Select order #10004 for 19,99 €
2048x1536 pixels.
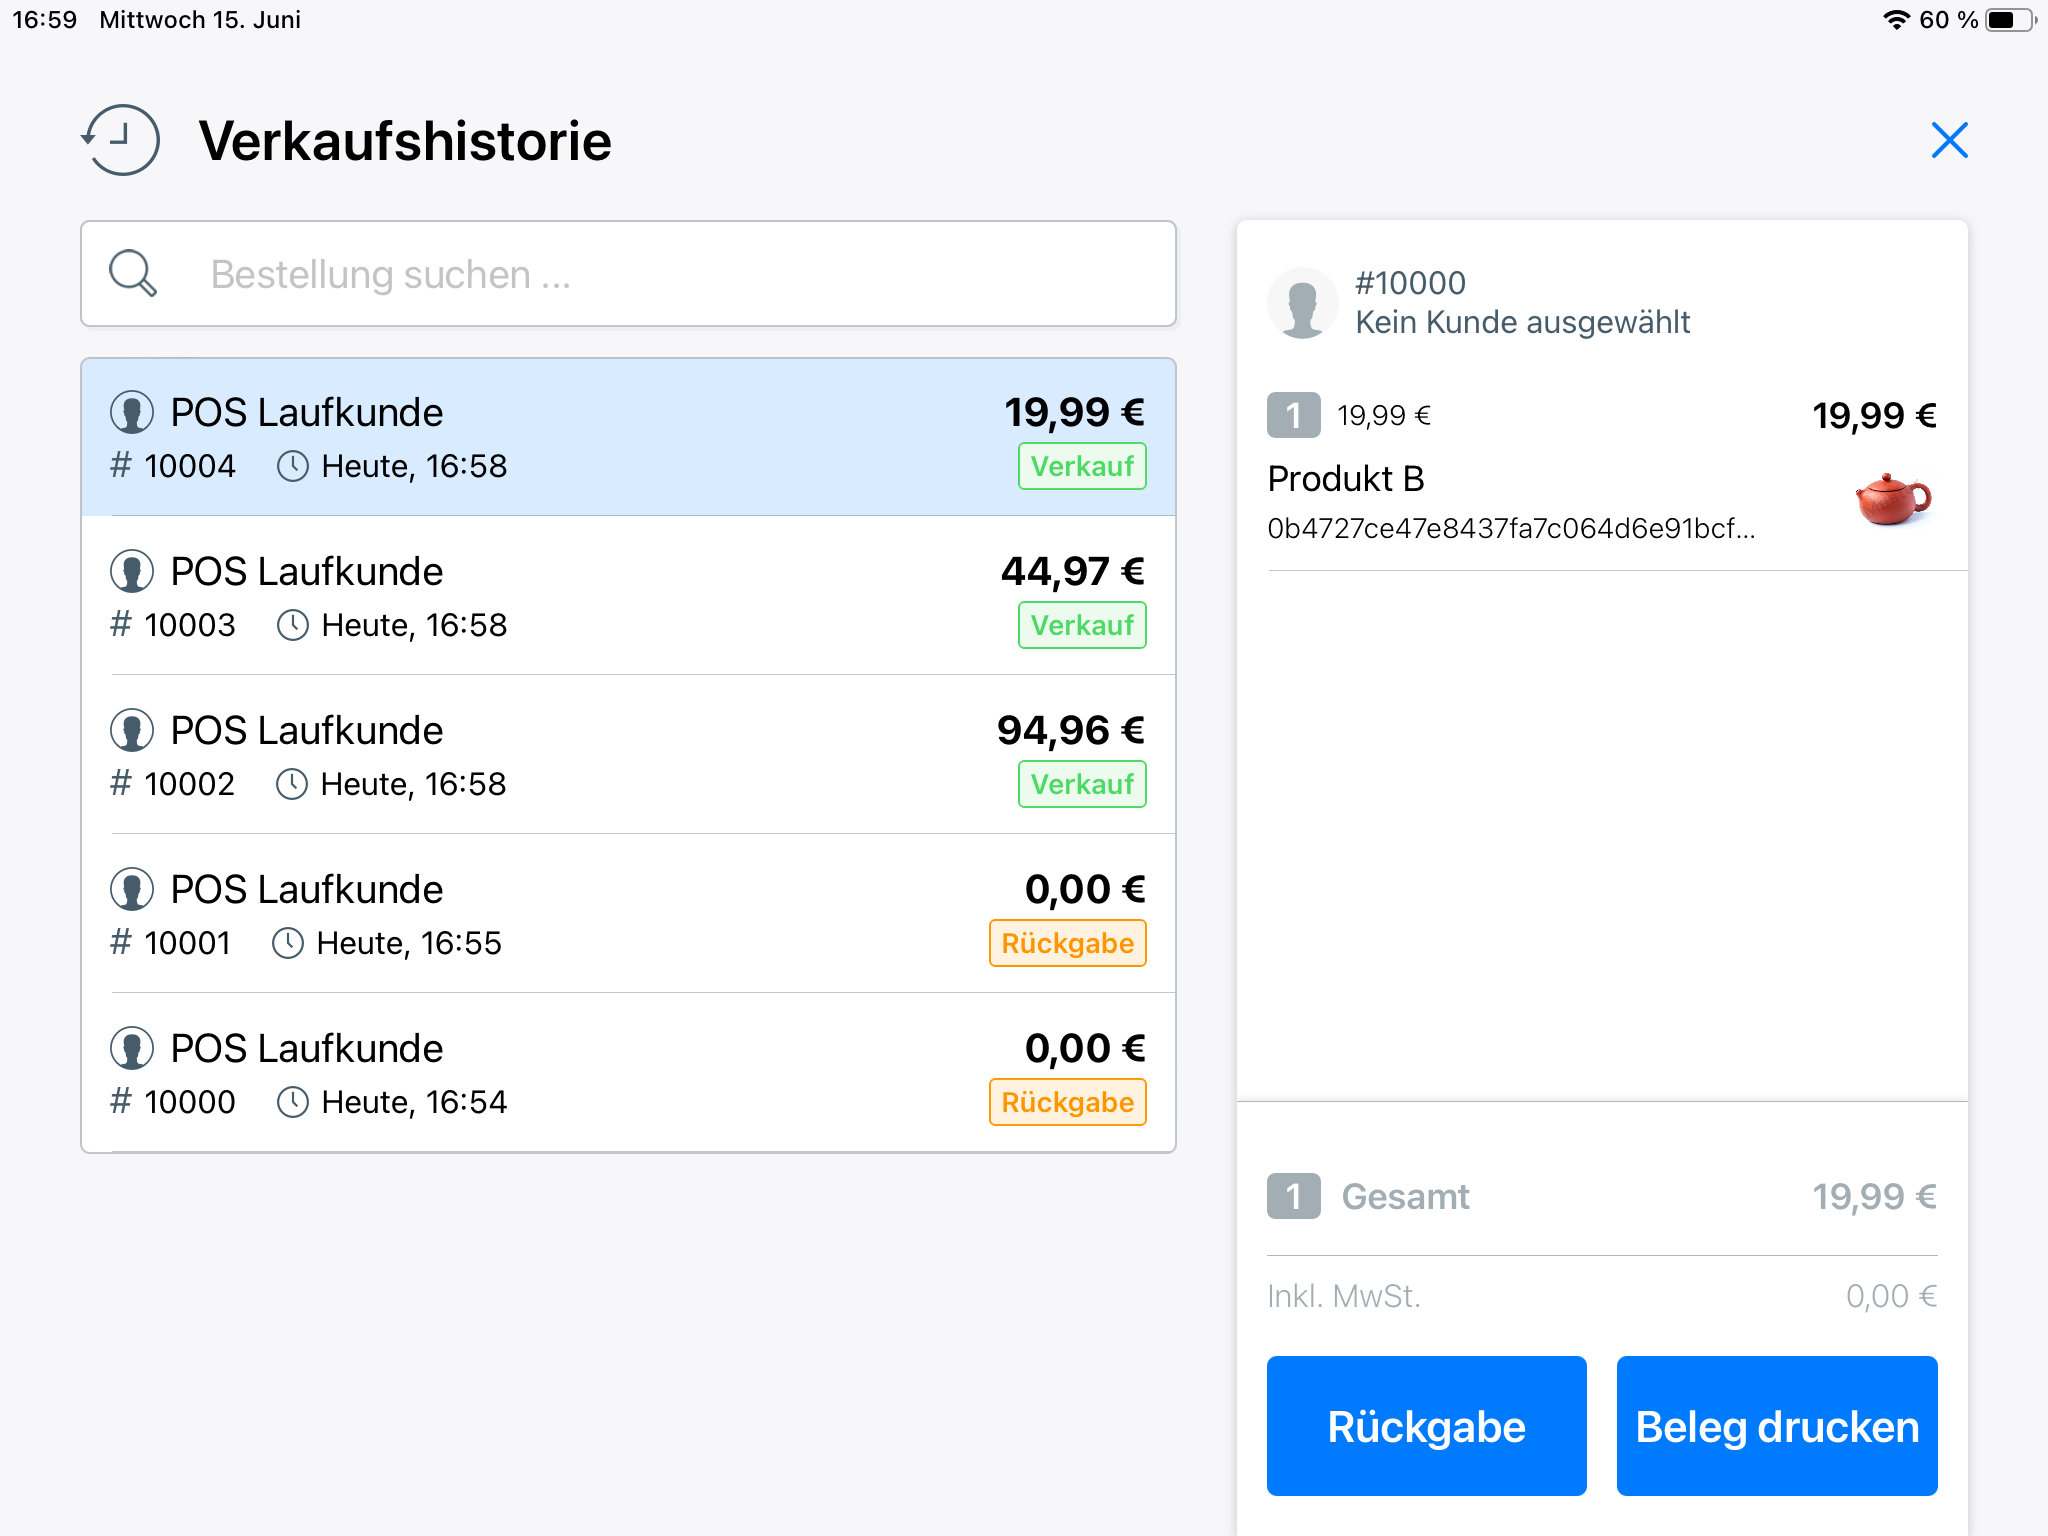[x=628, y=438]
